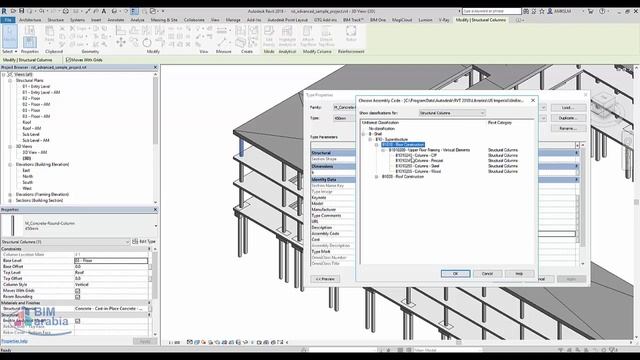Click the sign-in user icon in title bar
The height and width of the screenshot is (360, 640).
[550, 11]
